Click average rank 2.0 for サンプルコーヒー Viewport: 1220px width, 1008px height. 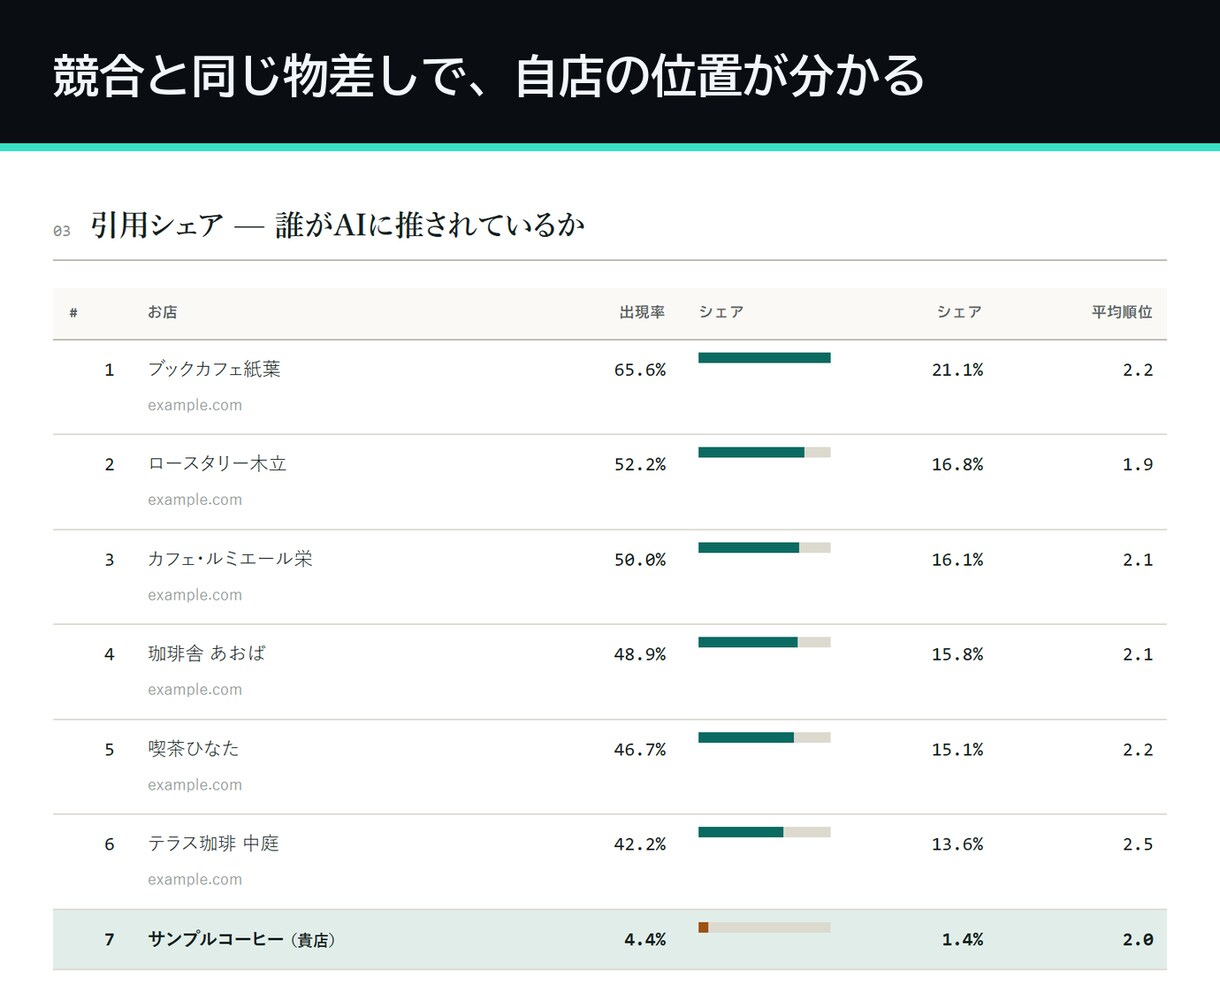click(1138, 940)
